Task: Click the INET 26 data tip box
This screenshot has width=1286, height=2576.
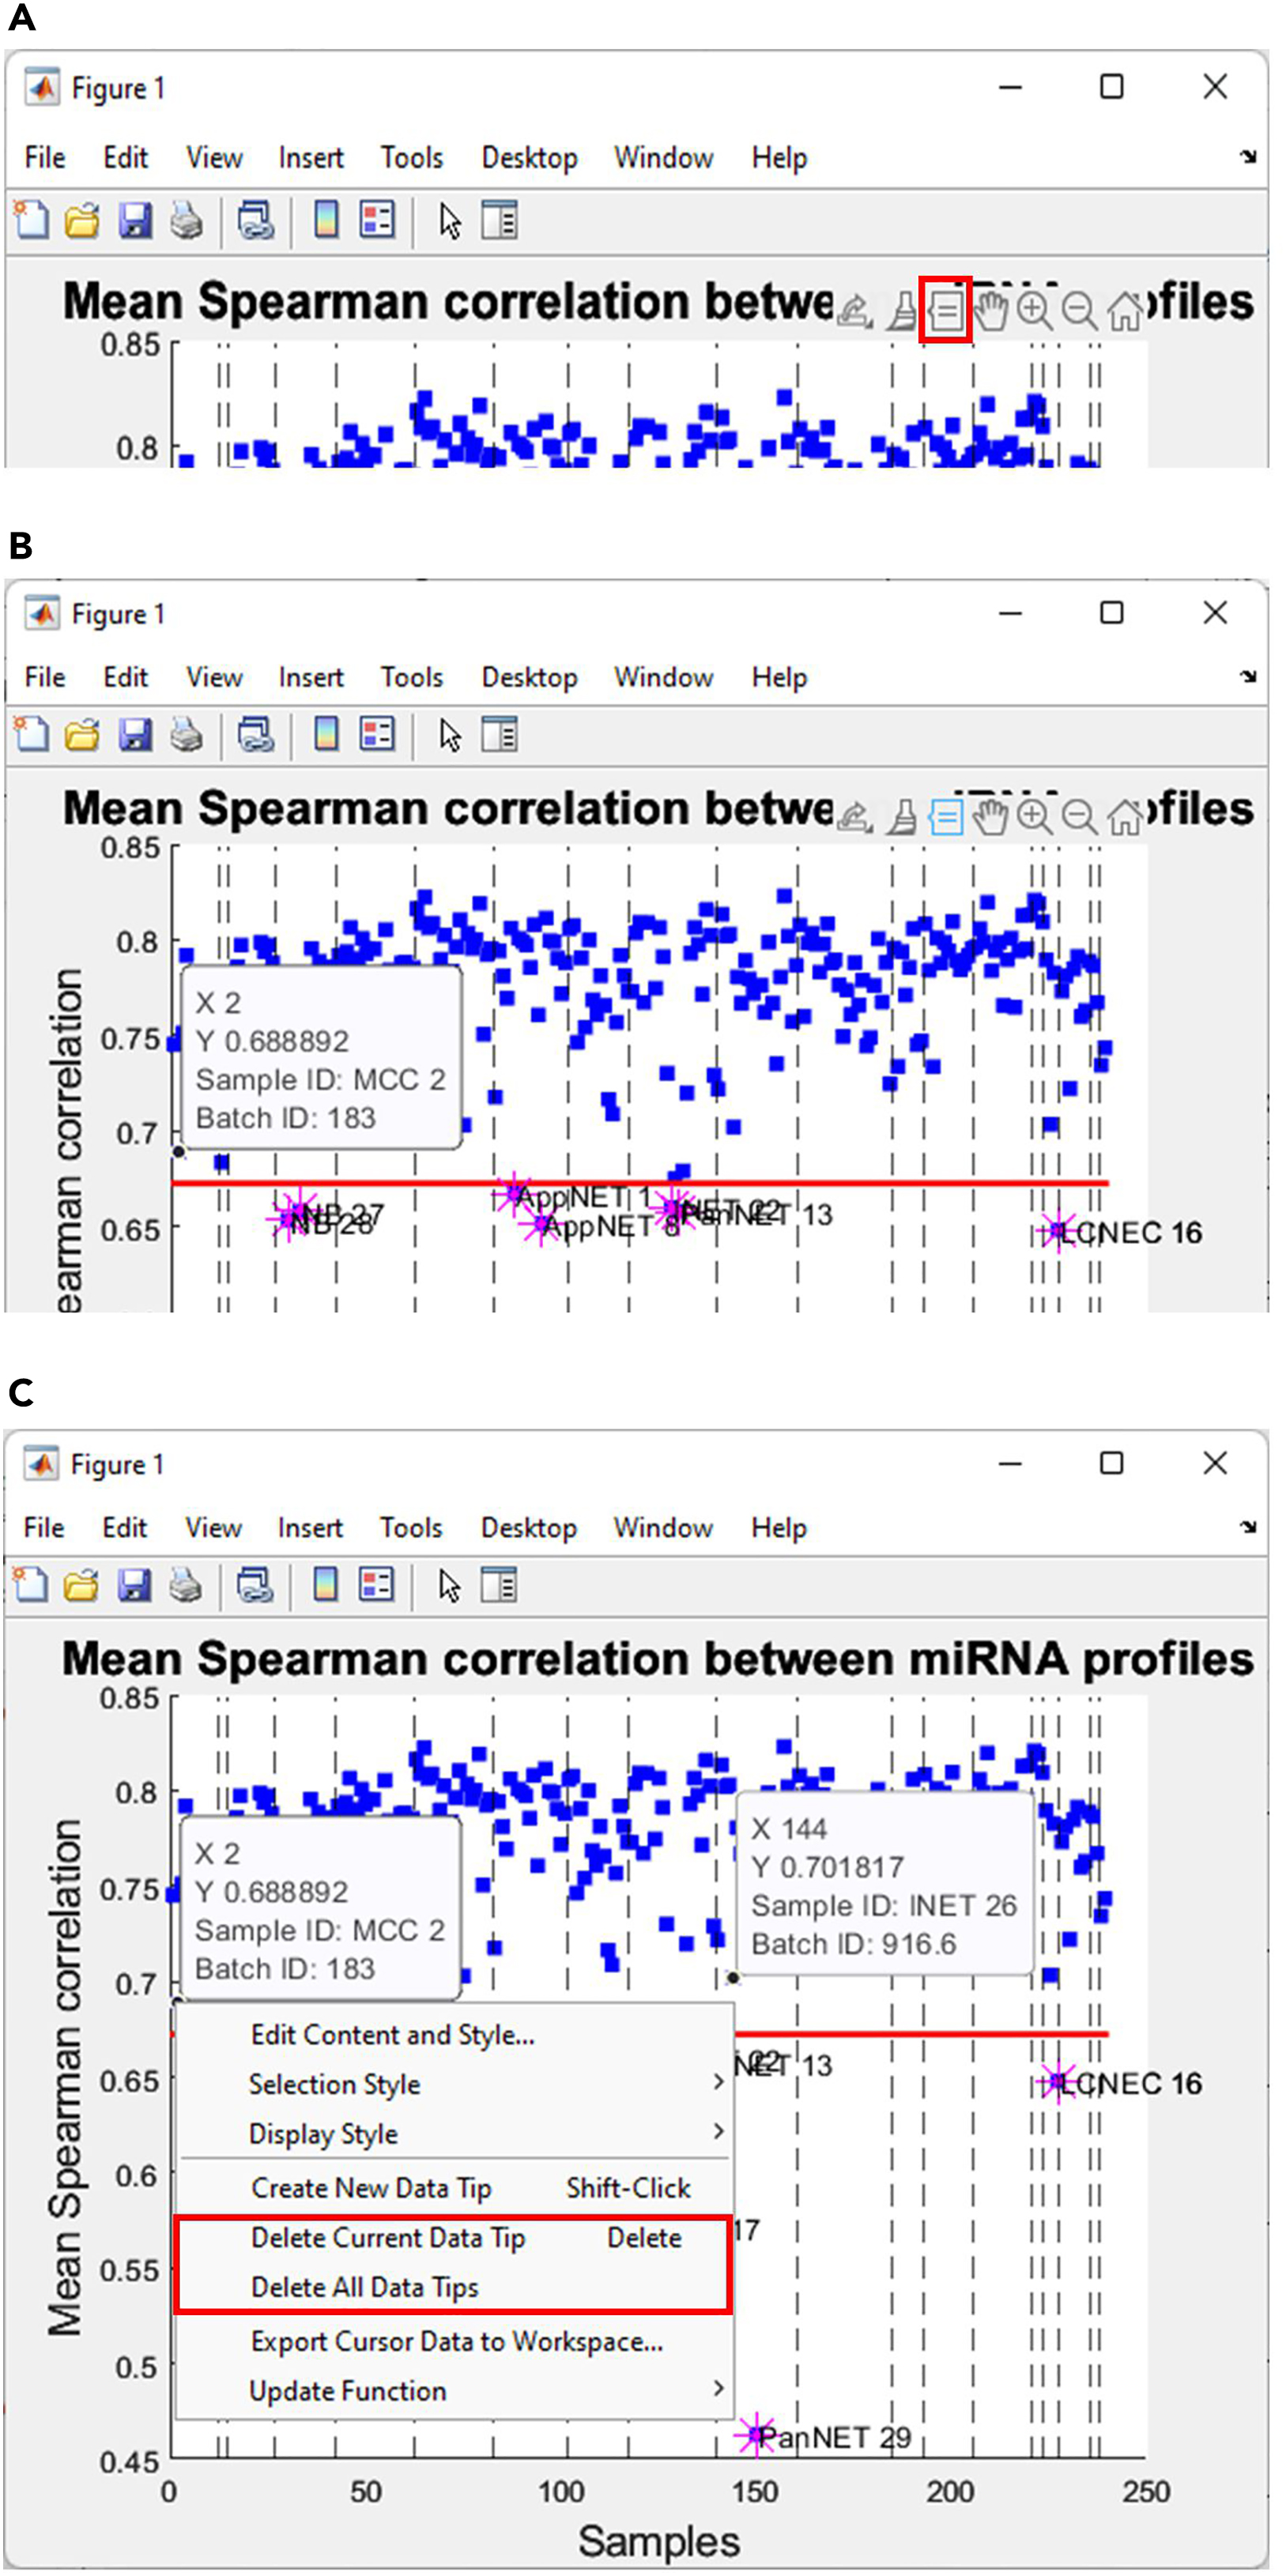Action: [883, 1886]
